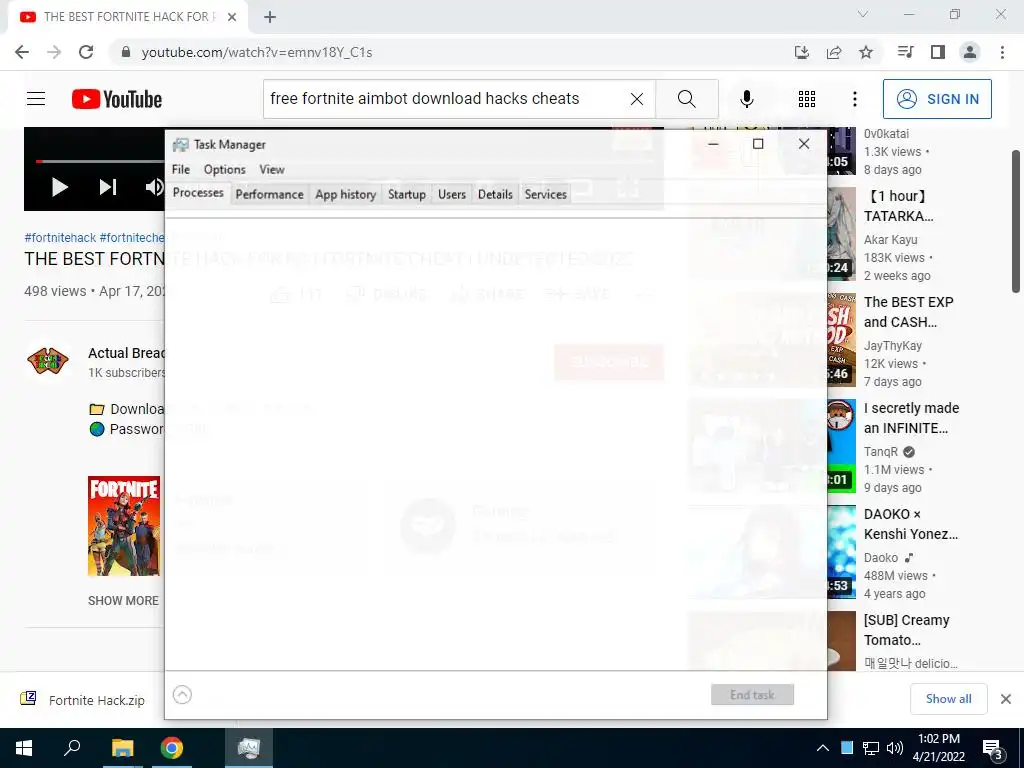Click the install/download icon in address bar
The height and width of the screenshot is (768, 1024).
(802, 52)
